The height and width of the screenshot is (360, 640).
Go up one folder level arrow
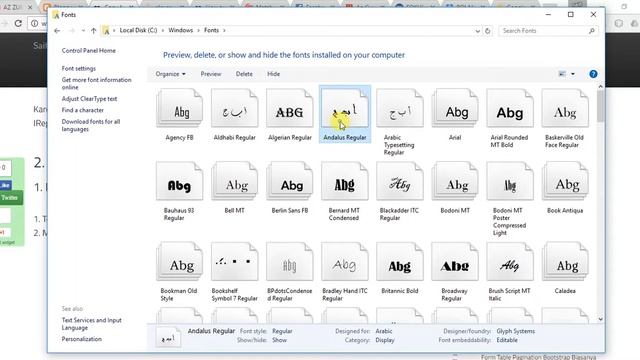tap(93, 31)
